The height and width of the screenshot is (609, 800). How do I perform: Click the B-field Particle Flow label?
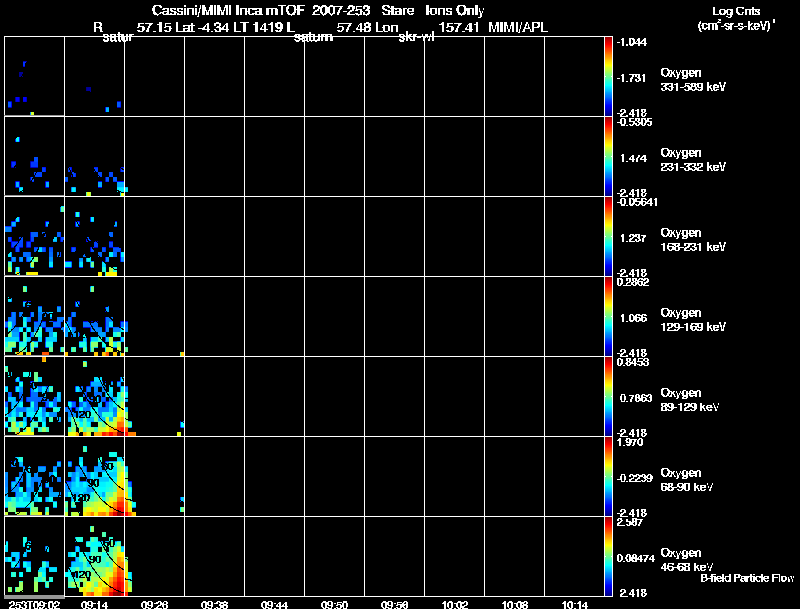747,578
